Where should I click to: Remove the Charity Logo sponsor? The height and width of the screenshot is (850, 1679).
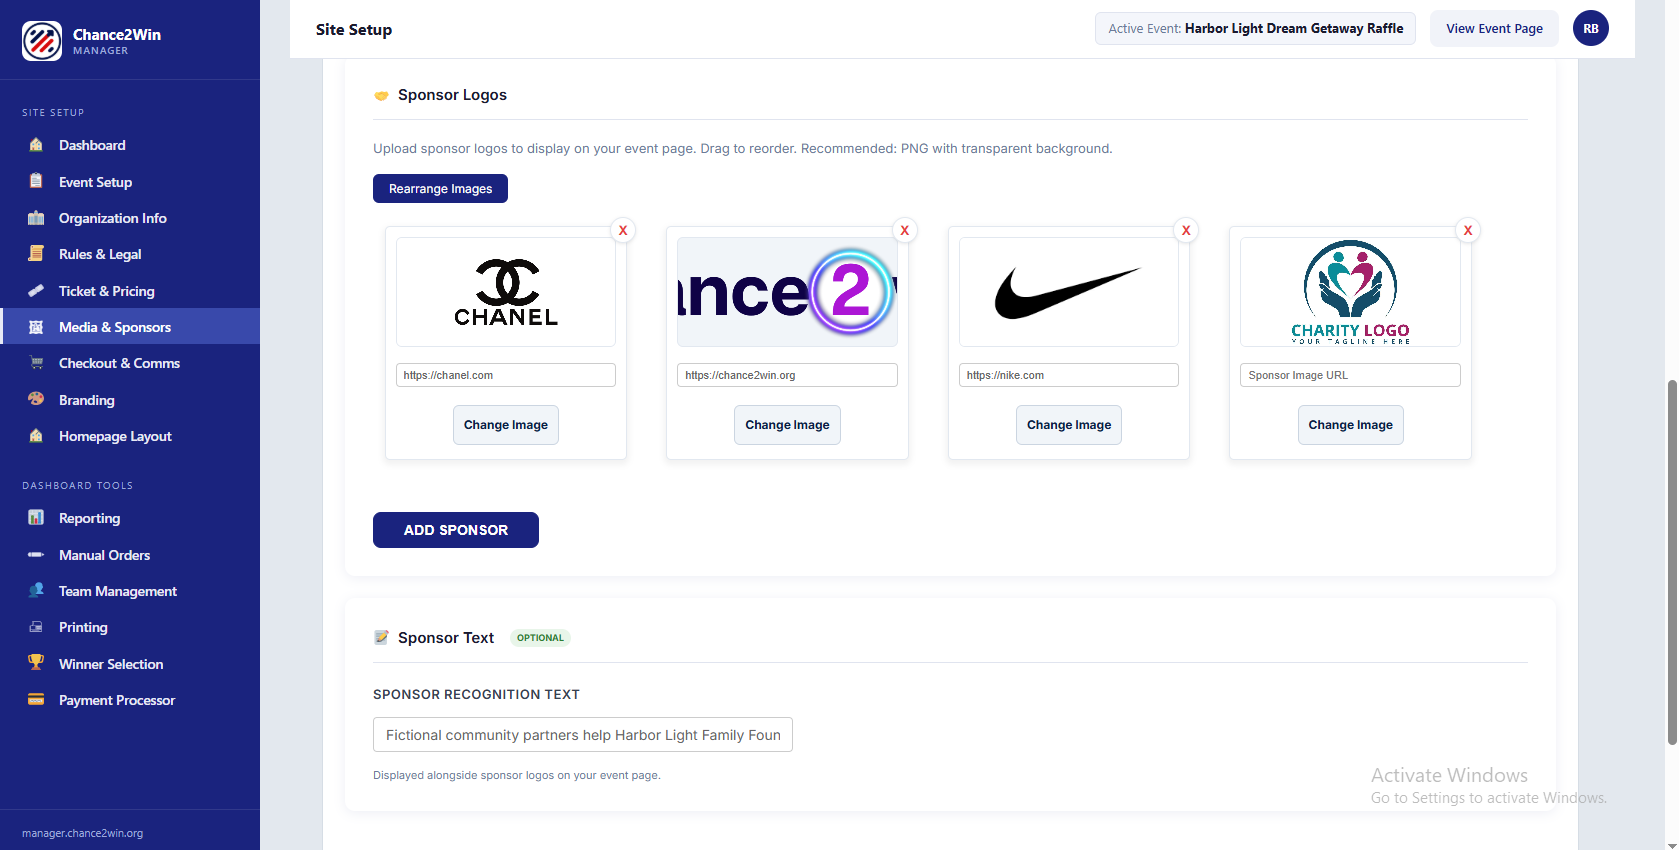(1468, 230)
